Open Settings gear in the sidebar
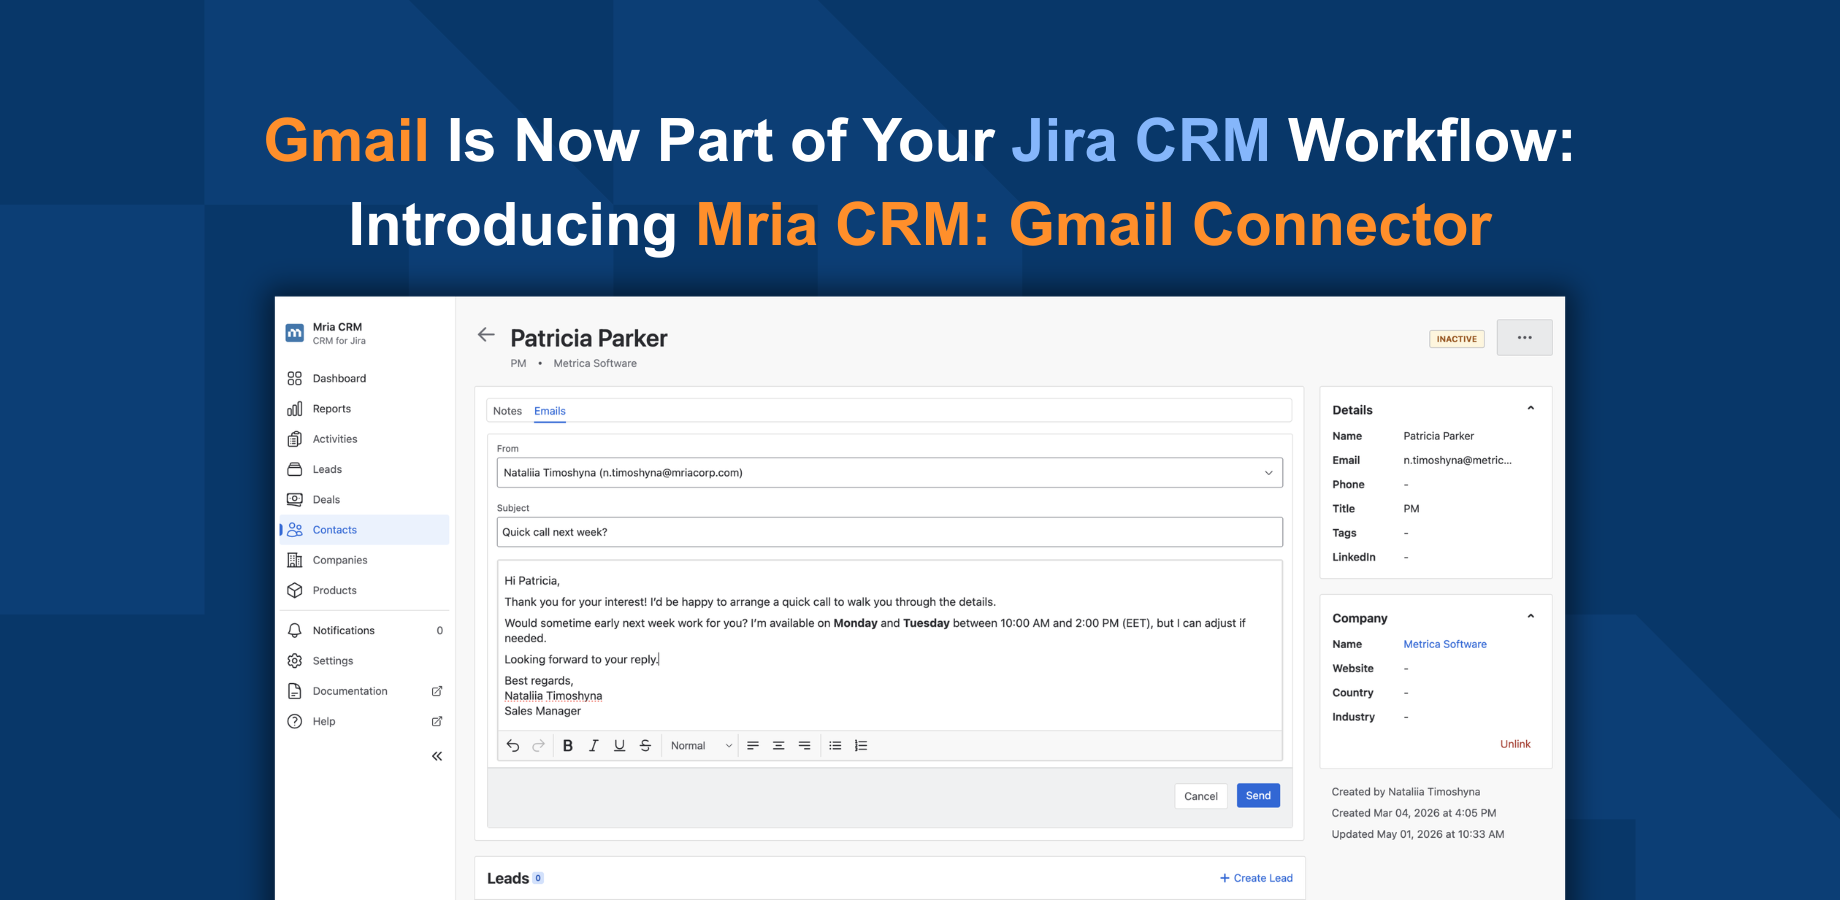1840x900 pixels. tap(294, 661)
